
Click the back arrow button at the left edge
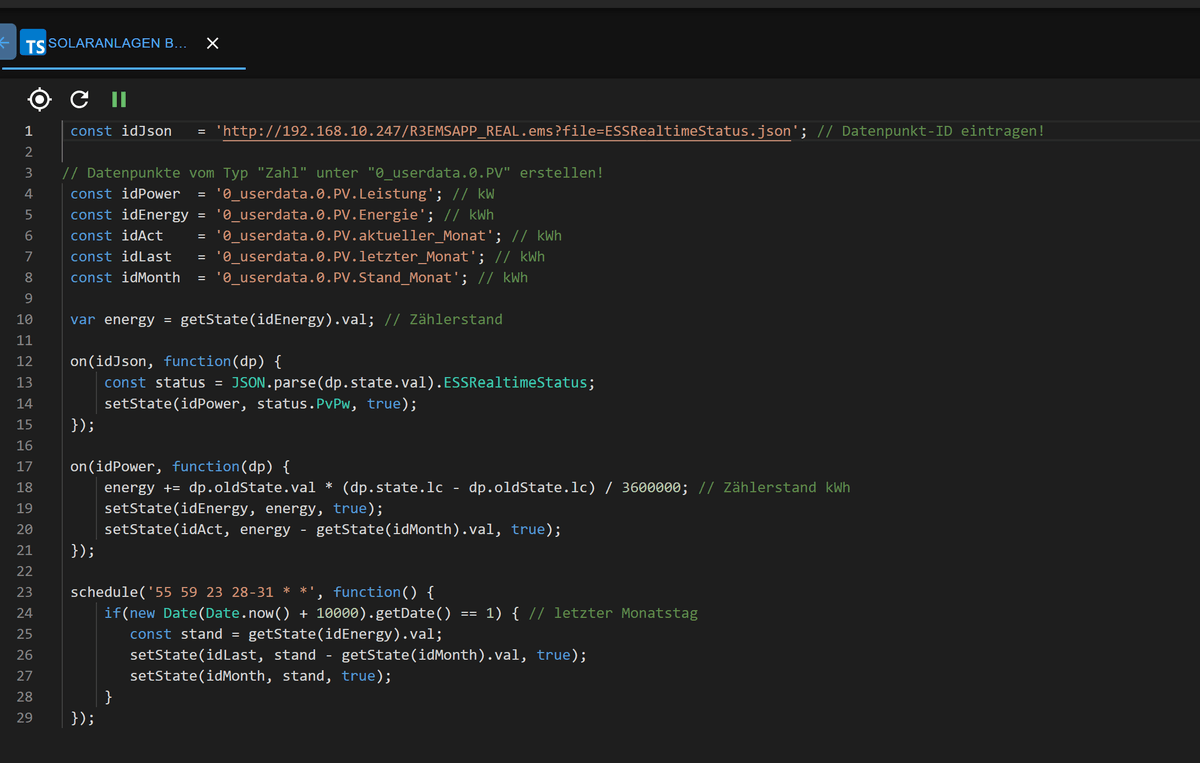coord(6,43)
